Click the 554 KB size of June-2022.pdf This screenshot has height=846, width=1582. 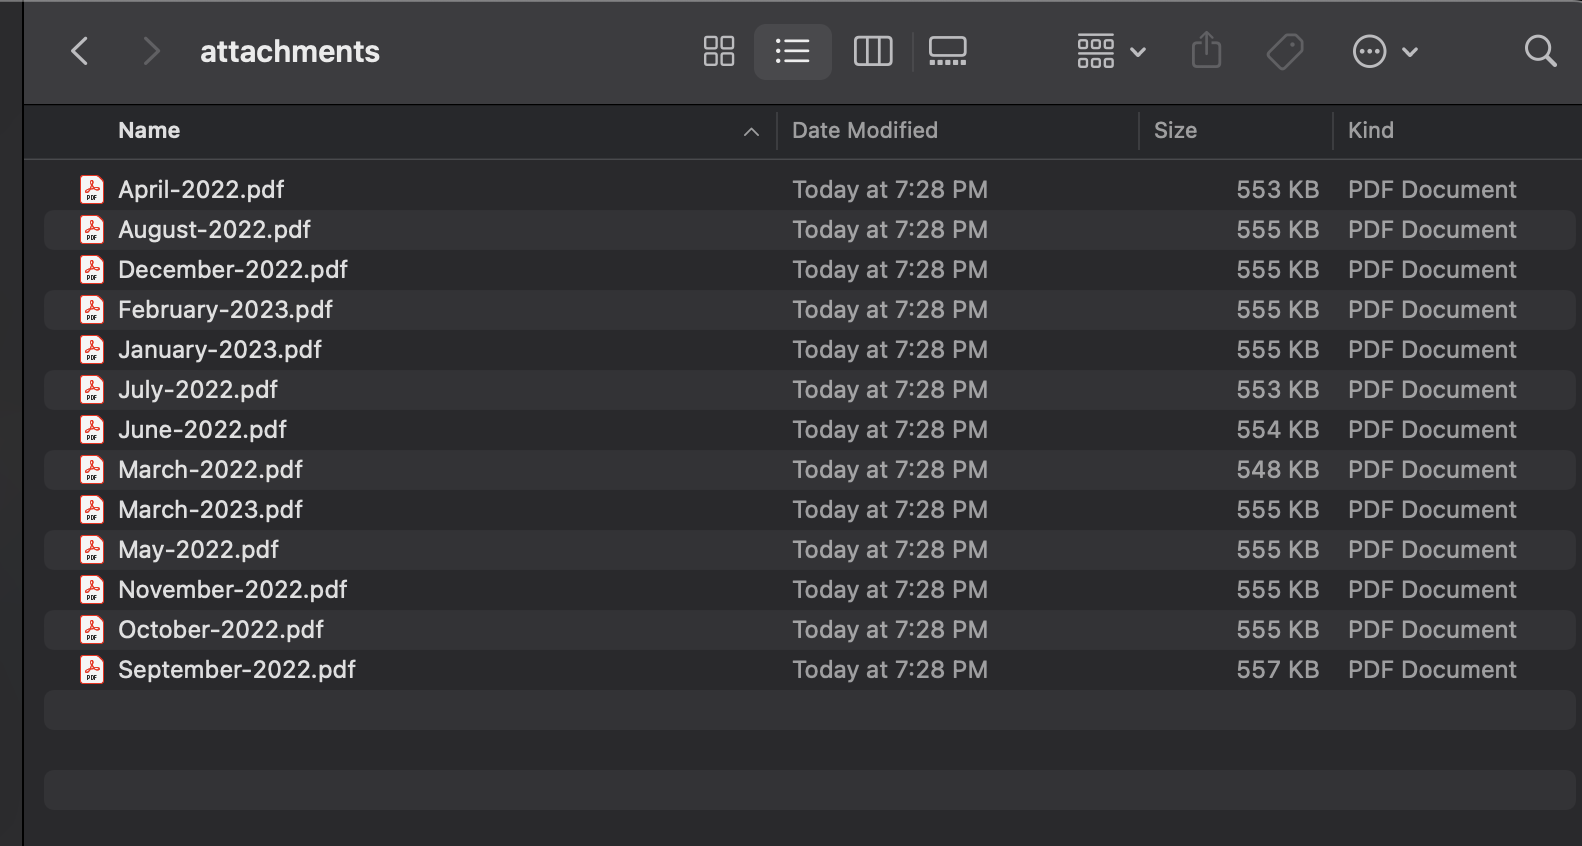click(x=1278, y=430)
